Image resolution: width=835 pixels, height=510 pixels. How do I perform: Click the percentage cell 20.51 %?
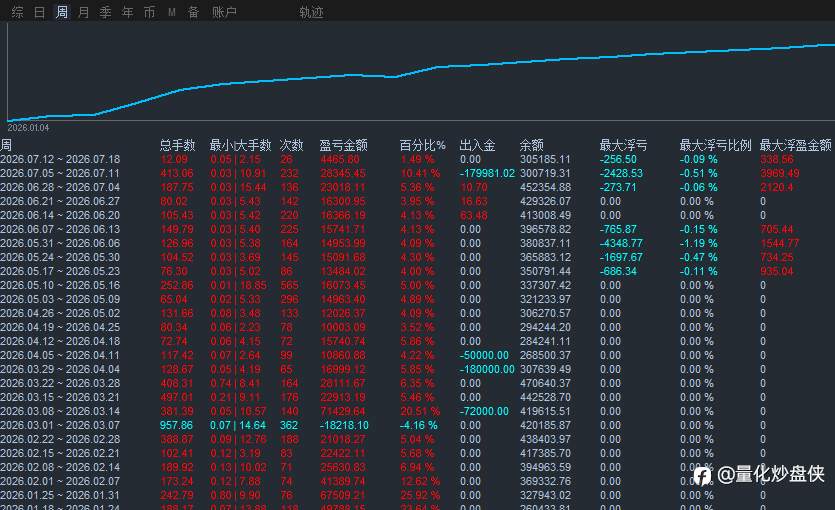420,411
